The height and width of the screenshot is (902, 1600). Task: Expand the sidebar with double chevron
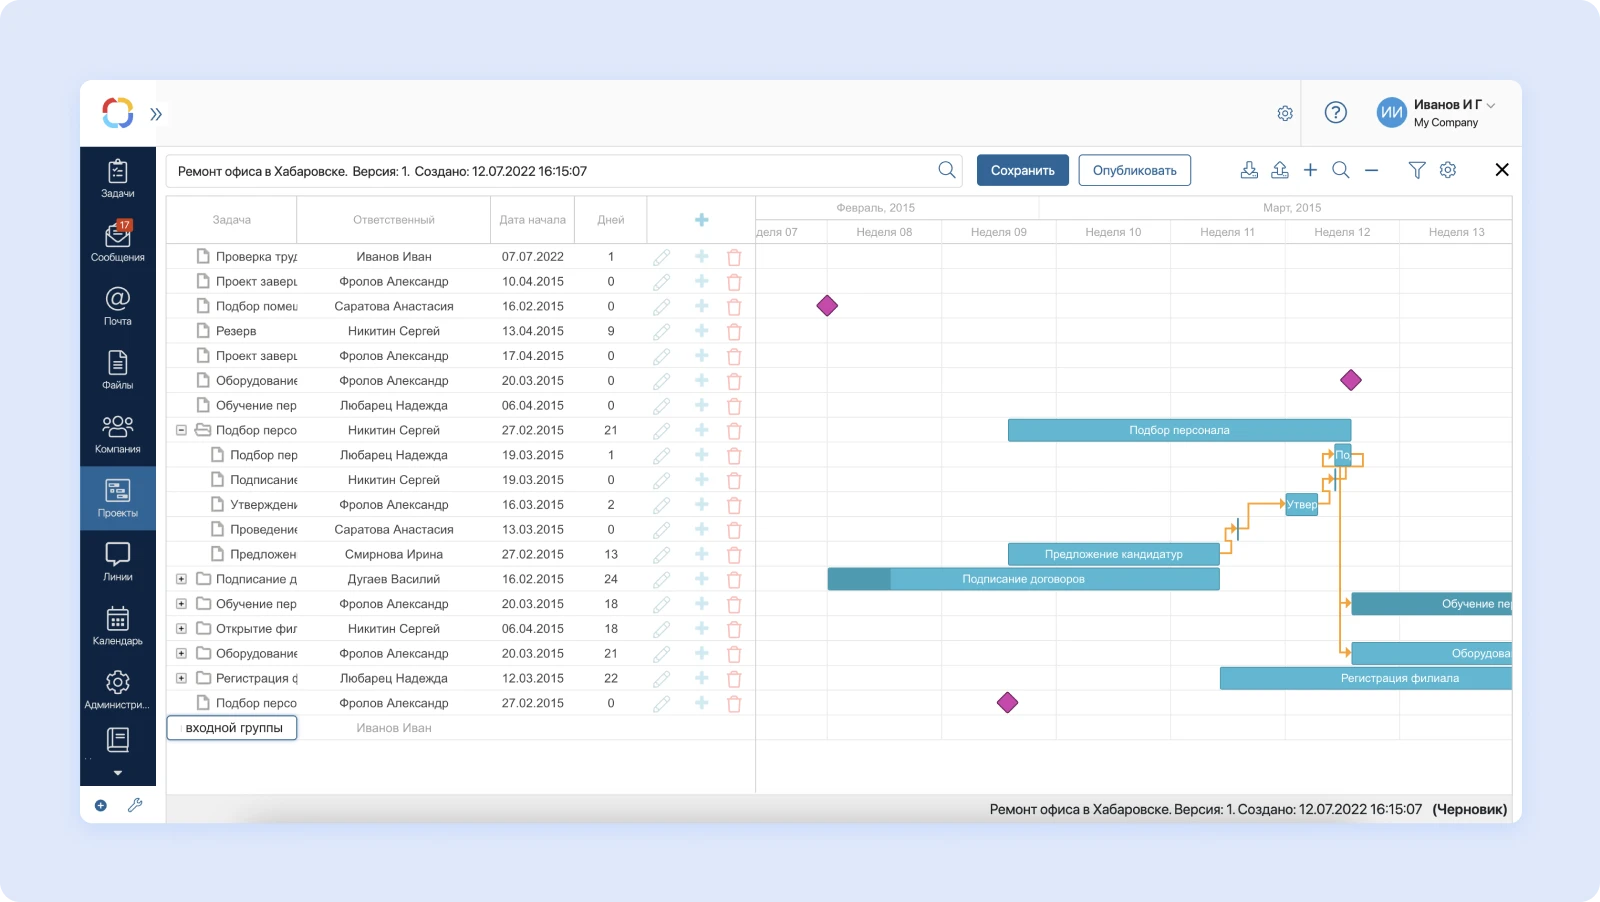click(156, 114)
